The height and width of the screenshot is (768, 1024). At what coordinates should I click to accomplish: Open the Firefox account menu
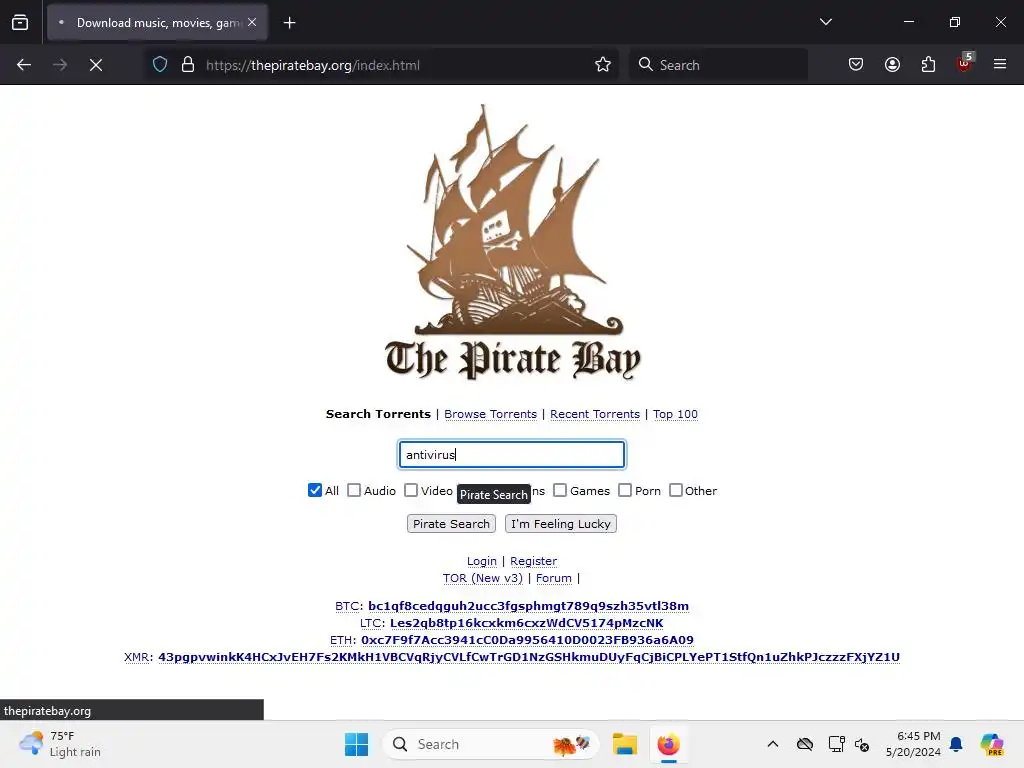[892, 65]
